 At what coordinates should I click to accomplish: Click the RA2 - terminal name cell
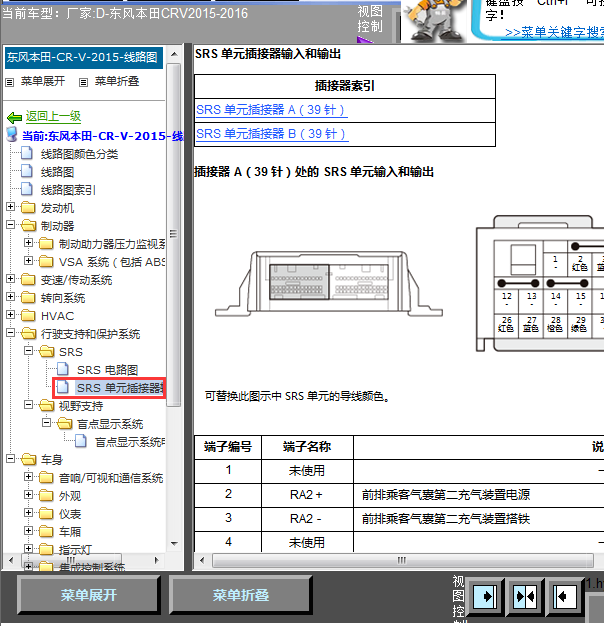(x=307, y=519)
